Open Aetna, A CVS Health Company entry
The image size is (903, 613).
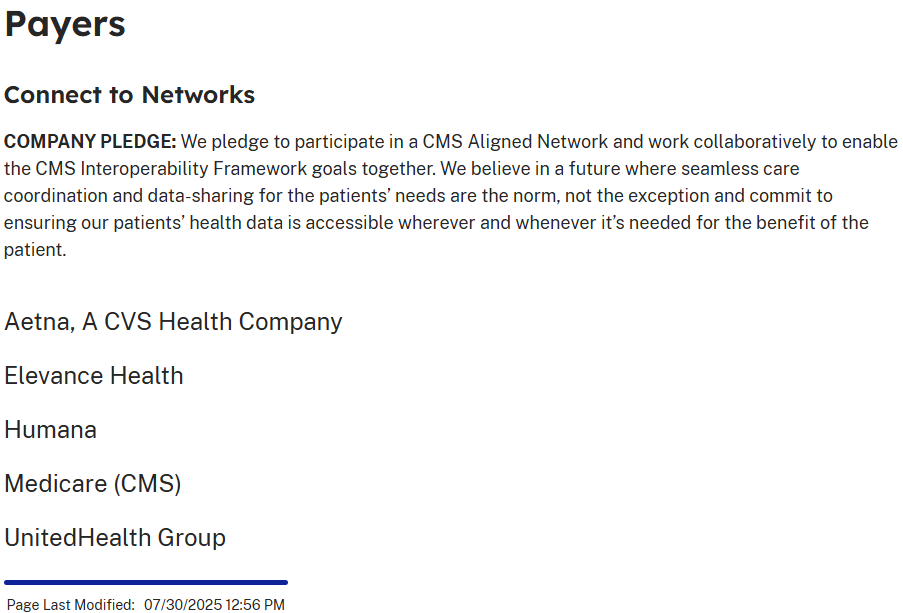point(173,322)
